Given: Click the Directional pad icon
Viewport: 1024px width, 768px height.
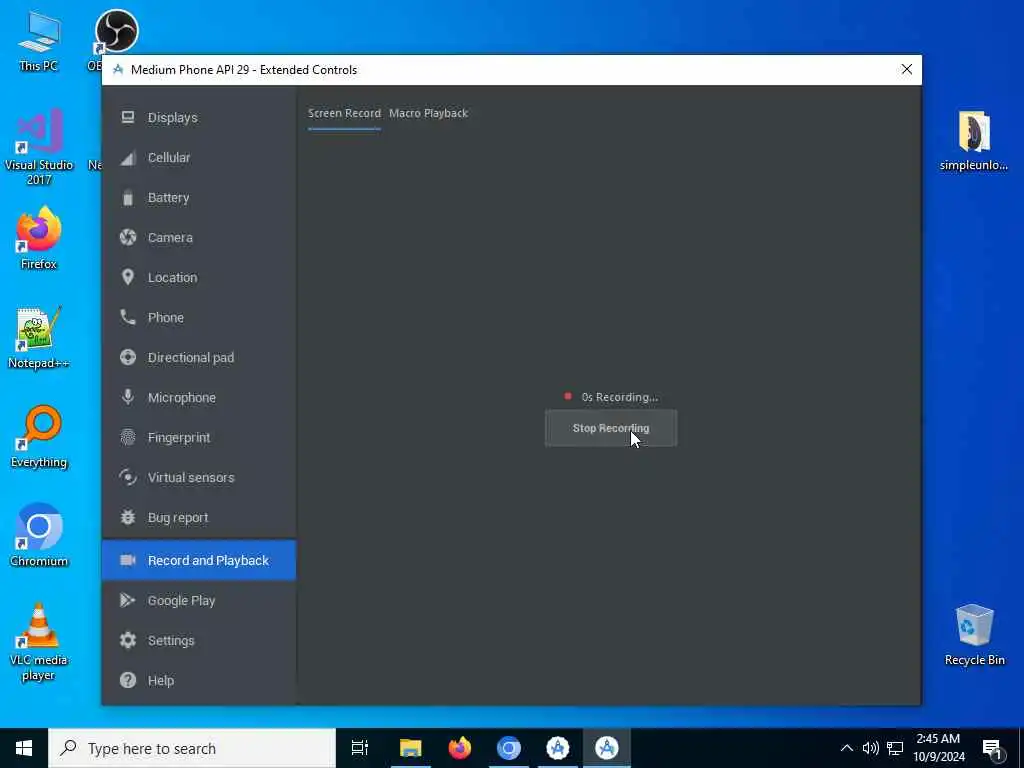Looking at the screenshot, I should (x=128, y=357).
